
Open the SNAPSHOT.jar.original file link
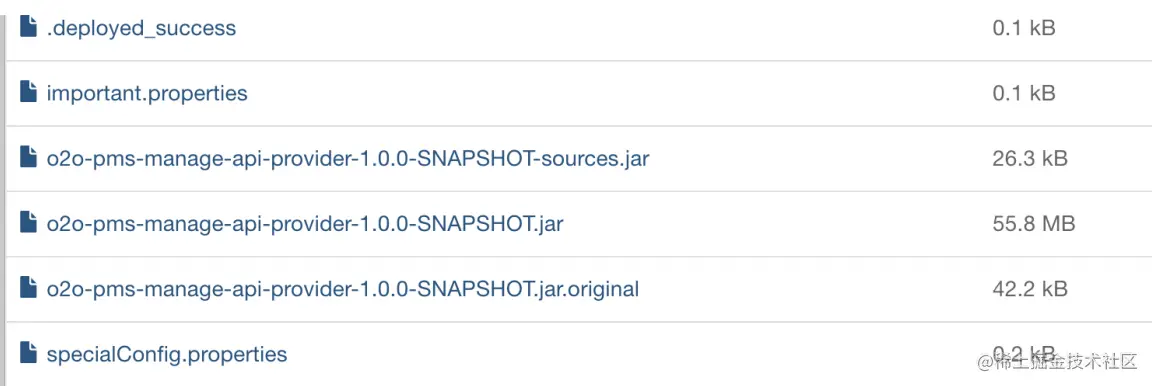[342, 289]
